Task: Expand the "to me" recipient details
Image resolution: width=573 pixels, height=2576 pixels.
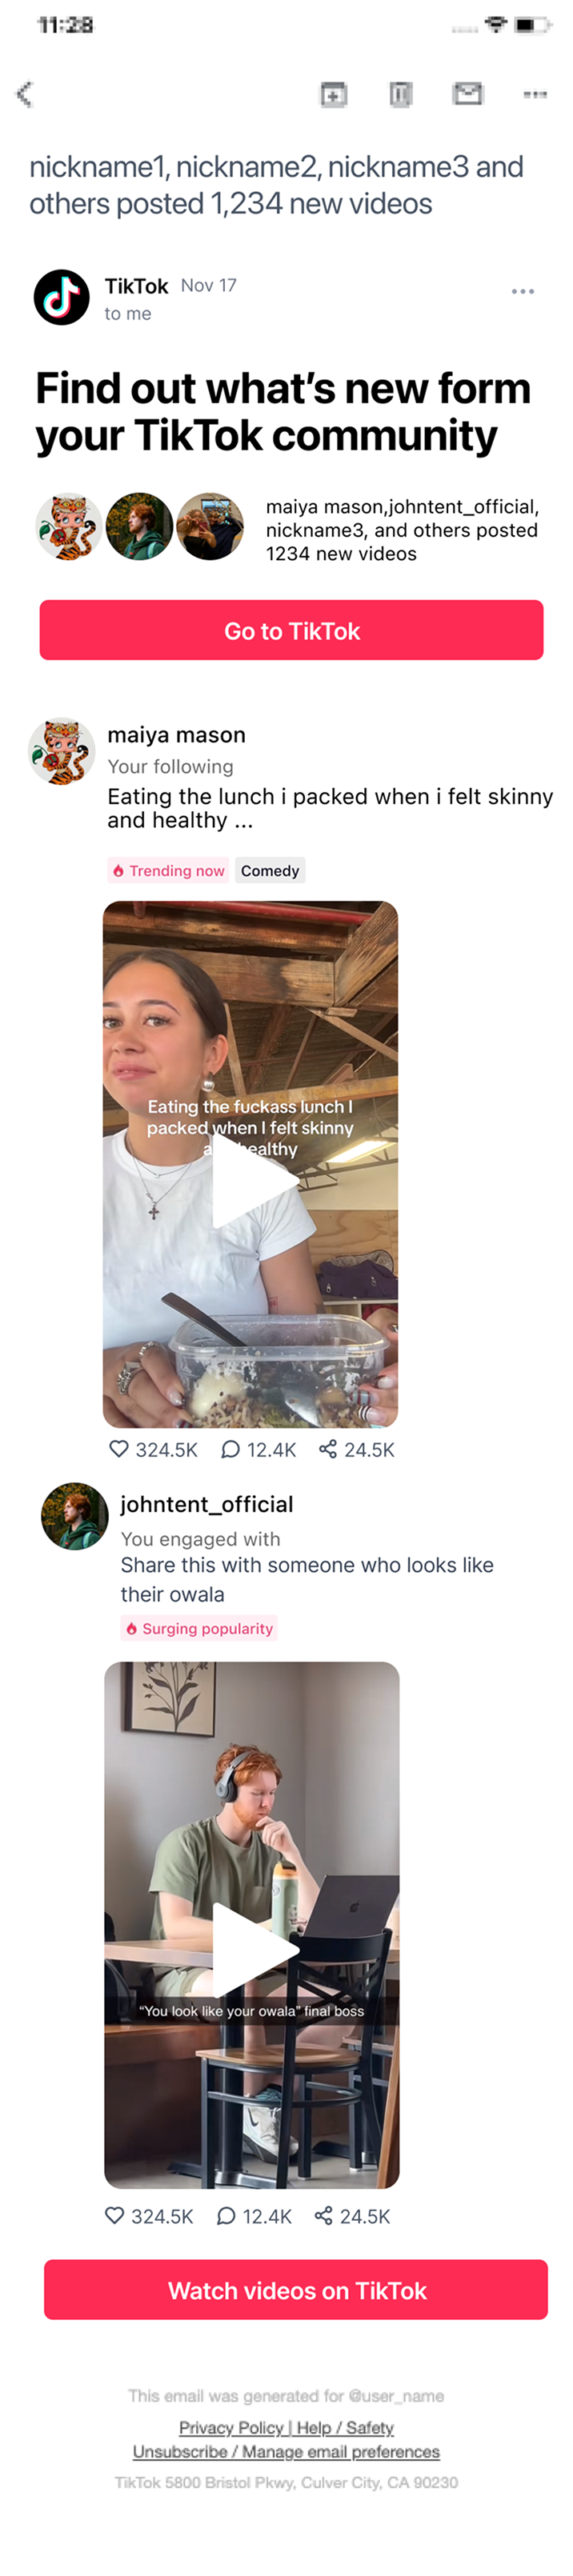Action: coord(128,314)
